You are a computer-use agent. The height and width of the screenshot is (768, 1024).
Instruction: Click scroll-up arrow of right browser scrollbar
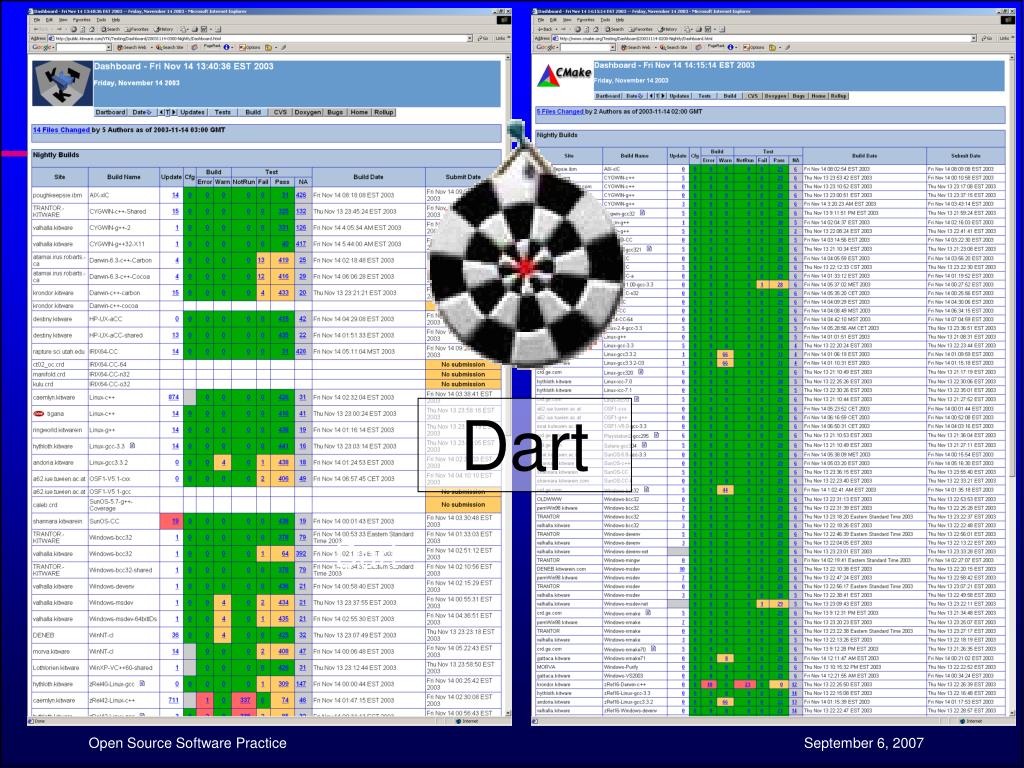click(x=1012, y=57)
